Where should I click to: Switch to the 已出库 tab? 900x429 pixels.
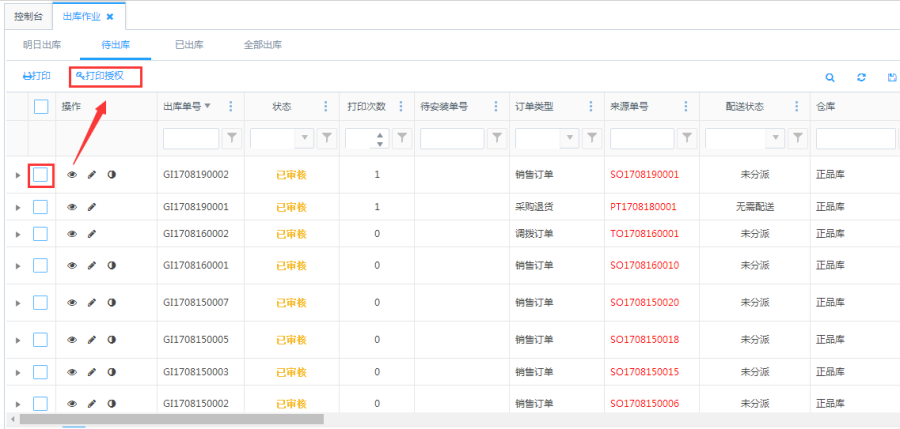click(189, 45)
